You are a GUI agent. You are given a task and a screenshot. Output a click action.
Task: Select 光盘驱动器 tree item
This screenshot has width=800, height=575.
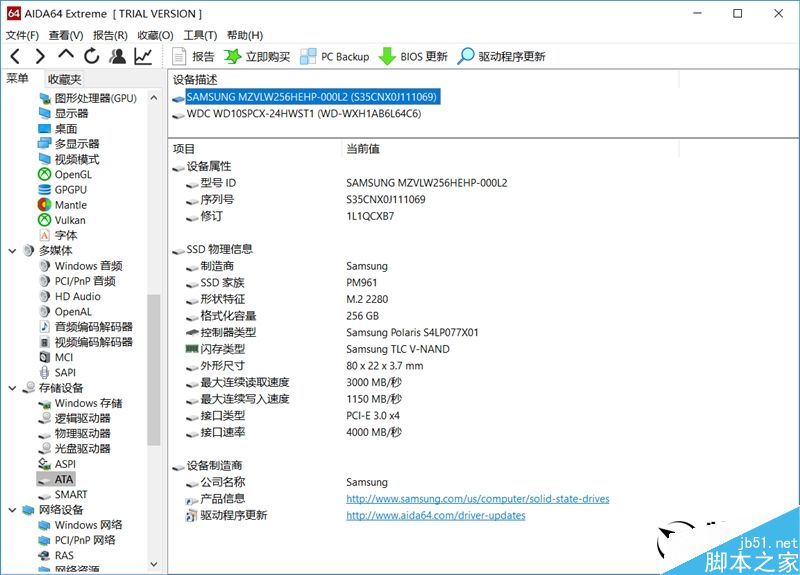click(74, 448)
